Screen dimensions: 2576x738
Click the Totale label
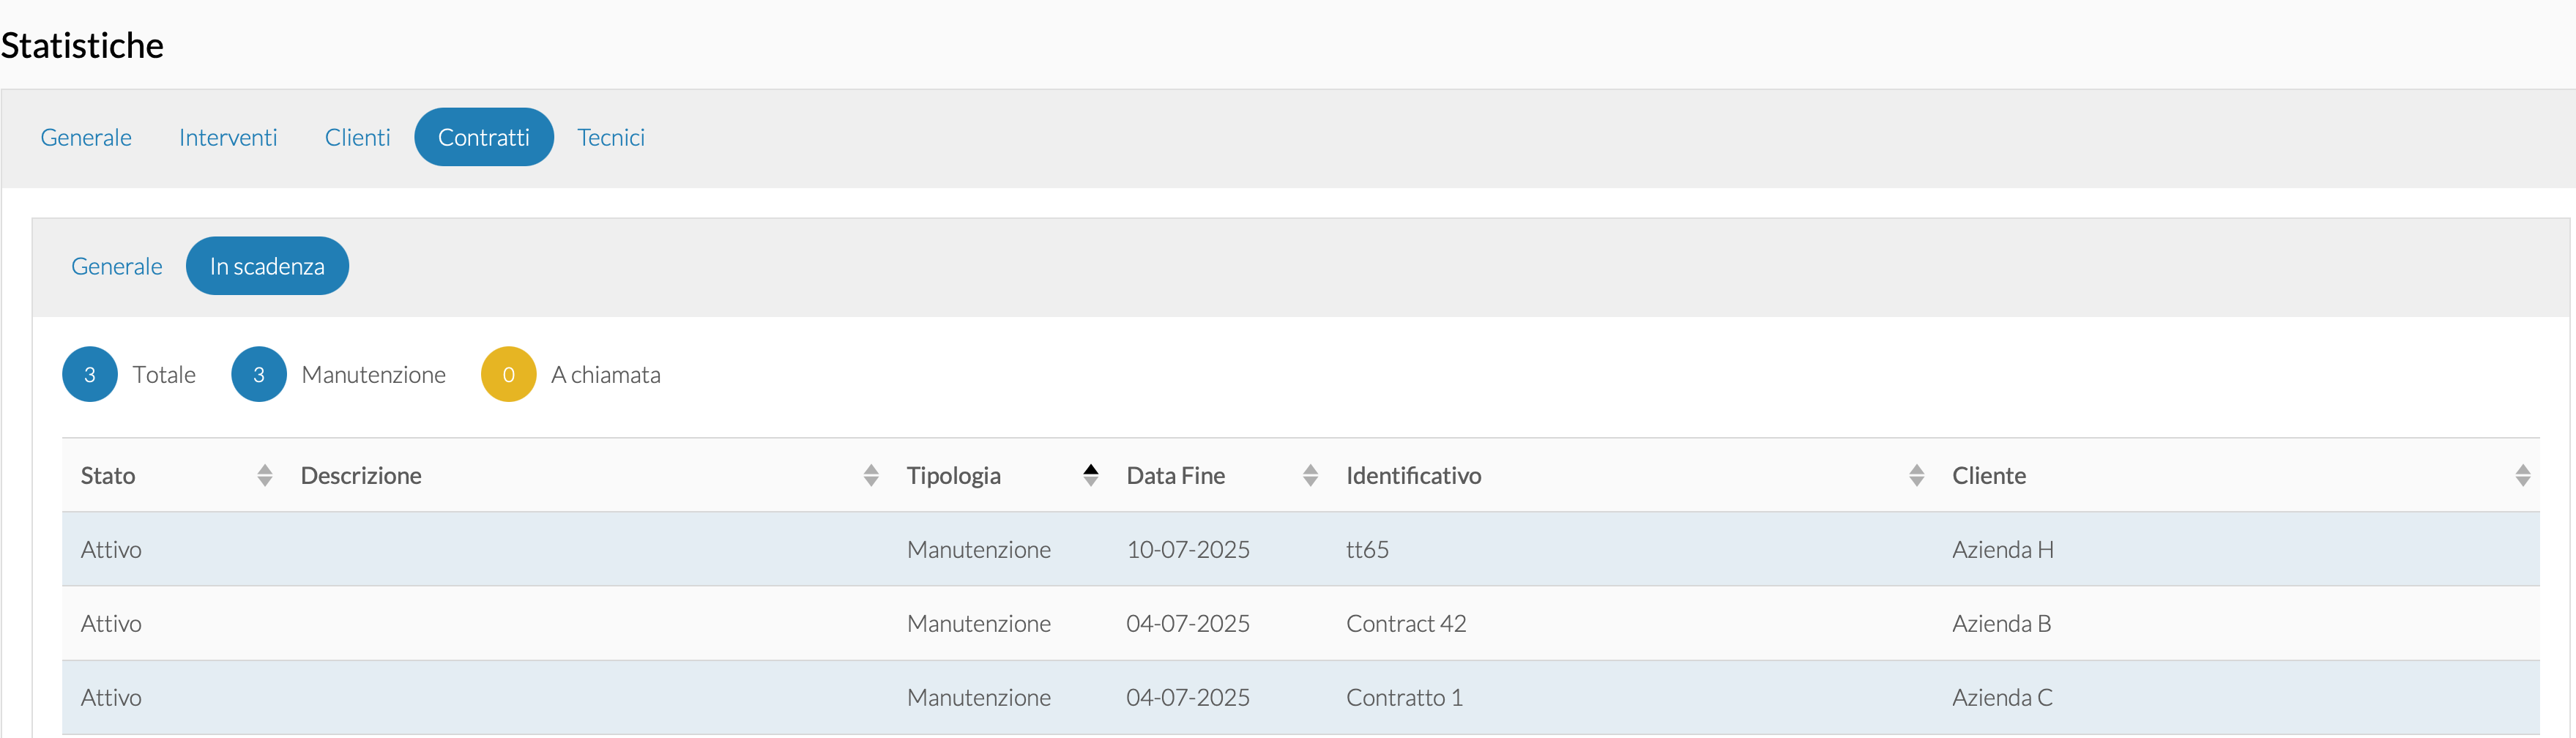tap(164, 374)
